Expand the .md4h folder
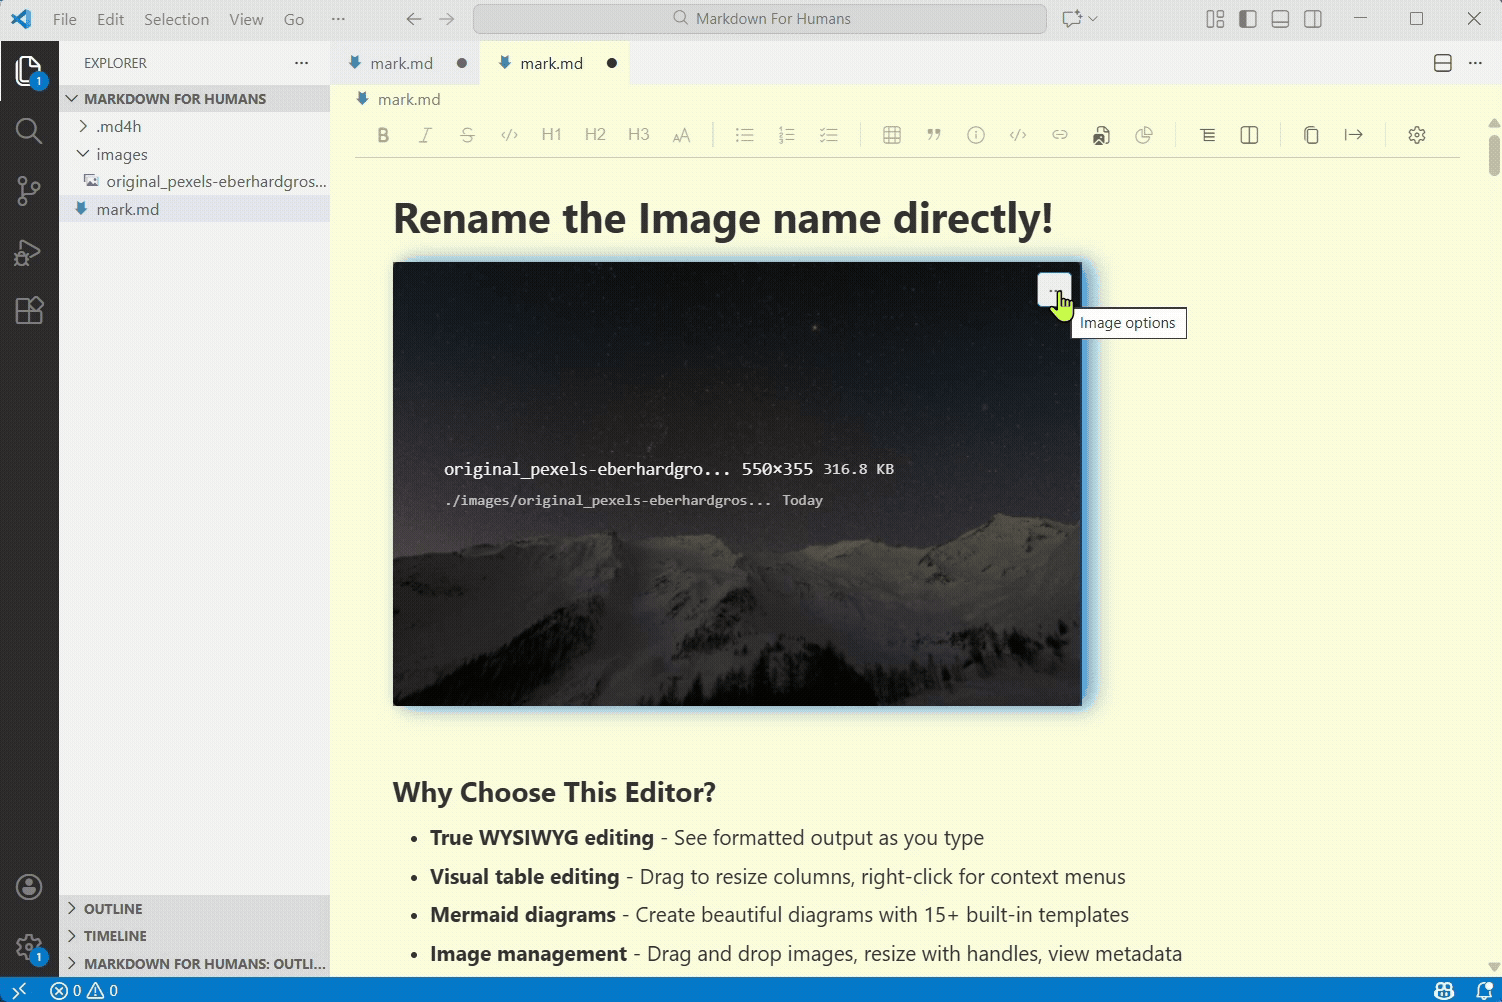 pos(83,126)
